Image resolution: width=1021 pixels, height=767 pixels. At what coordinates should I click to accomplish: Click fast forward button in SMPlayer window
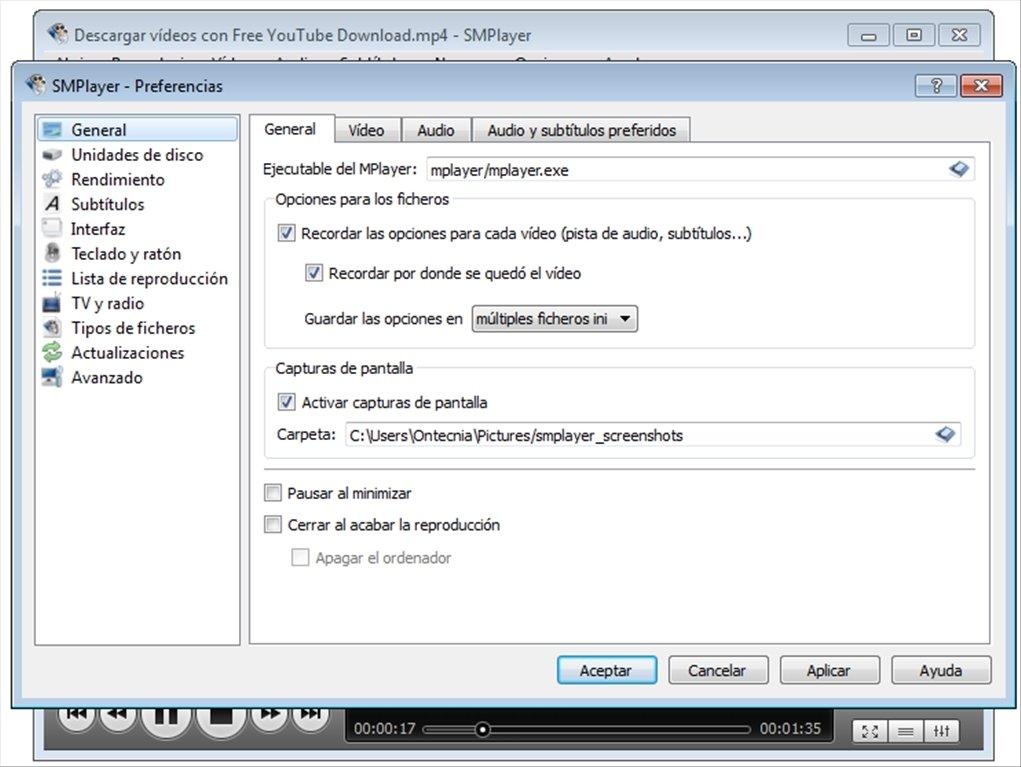tap(270, 714)
